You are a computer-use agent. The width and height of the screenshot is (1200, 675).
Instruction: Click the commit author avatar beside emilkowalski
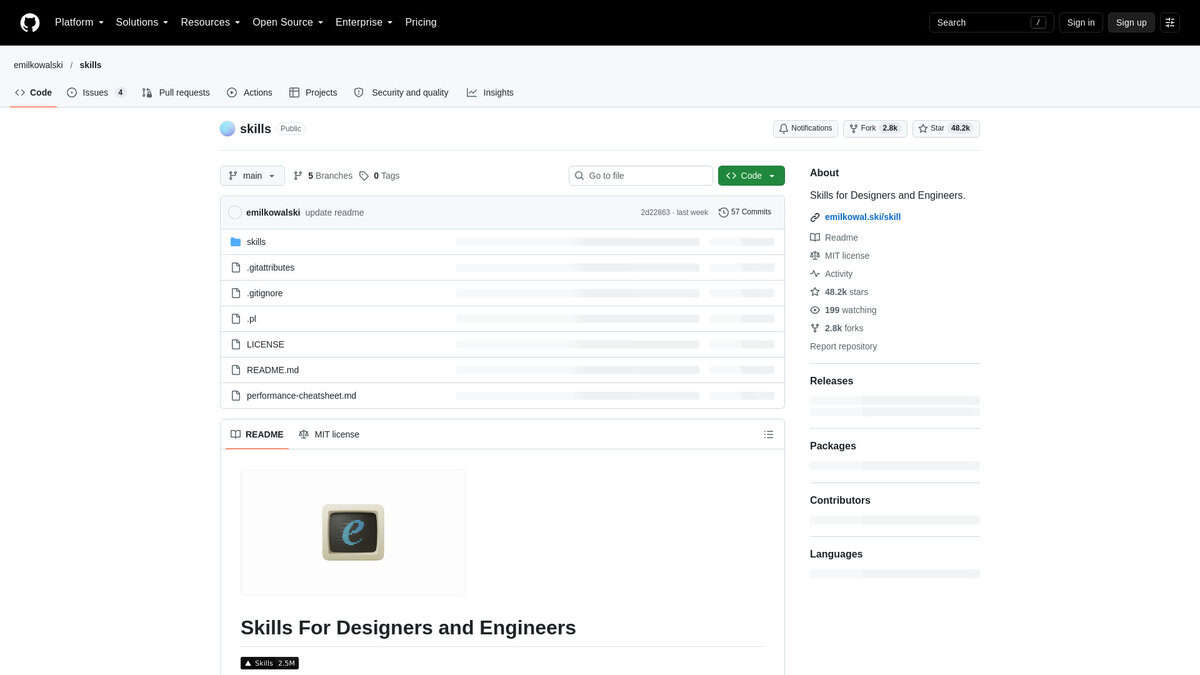point(235,212)
